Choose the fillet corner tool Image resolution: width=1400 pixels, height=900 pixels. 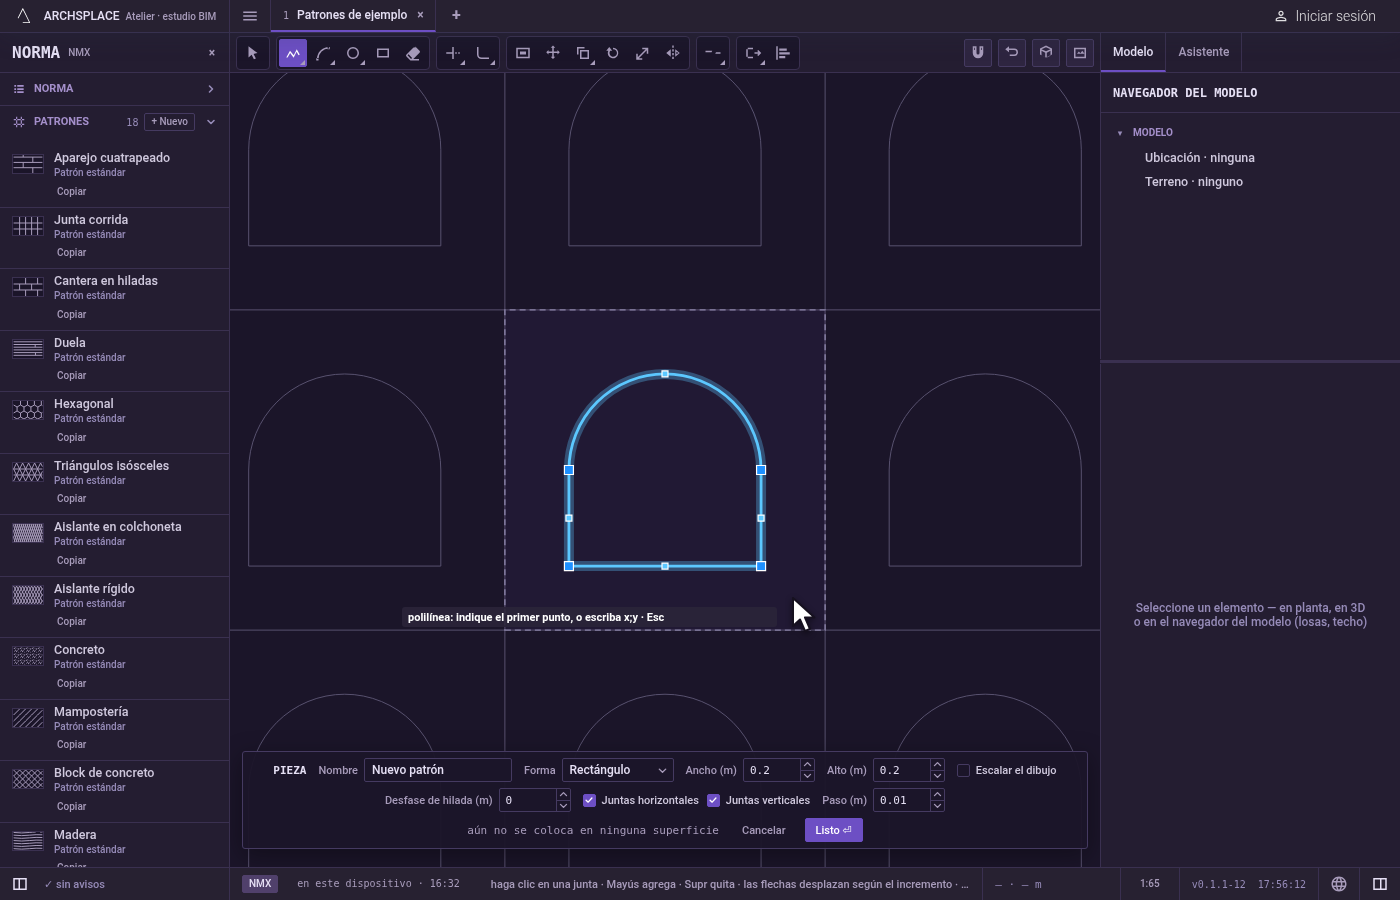(x=483, y=53)
